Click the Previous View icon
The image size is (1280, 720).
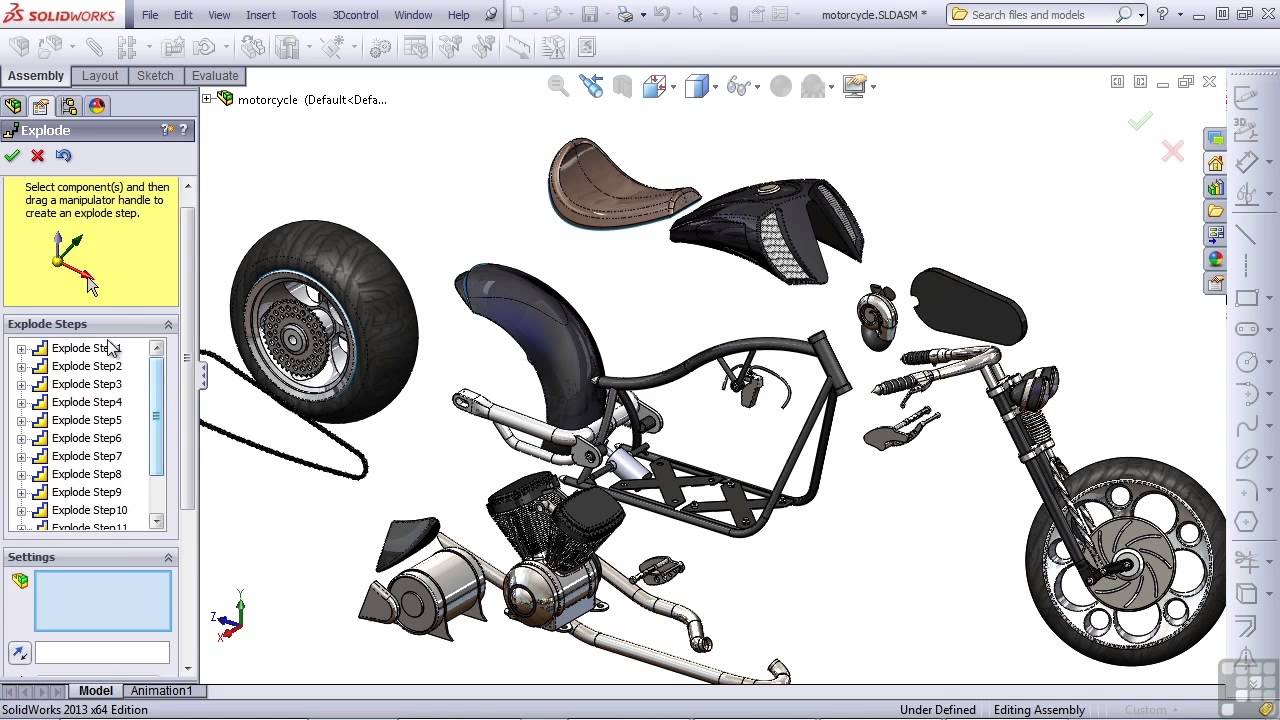[591, 87]
